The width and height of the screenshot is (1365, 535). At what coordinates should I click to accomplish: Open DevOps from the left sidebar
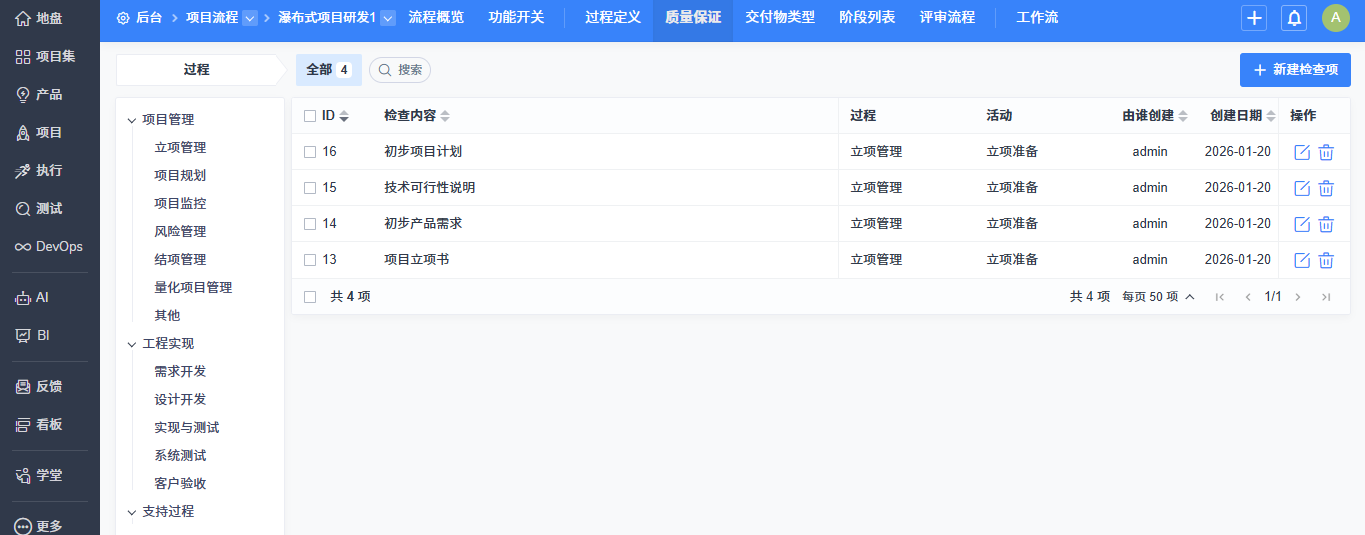pos(49,246)
